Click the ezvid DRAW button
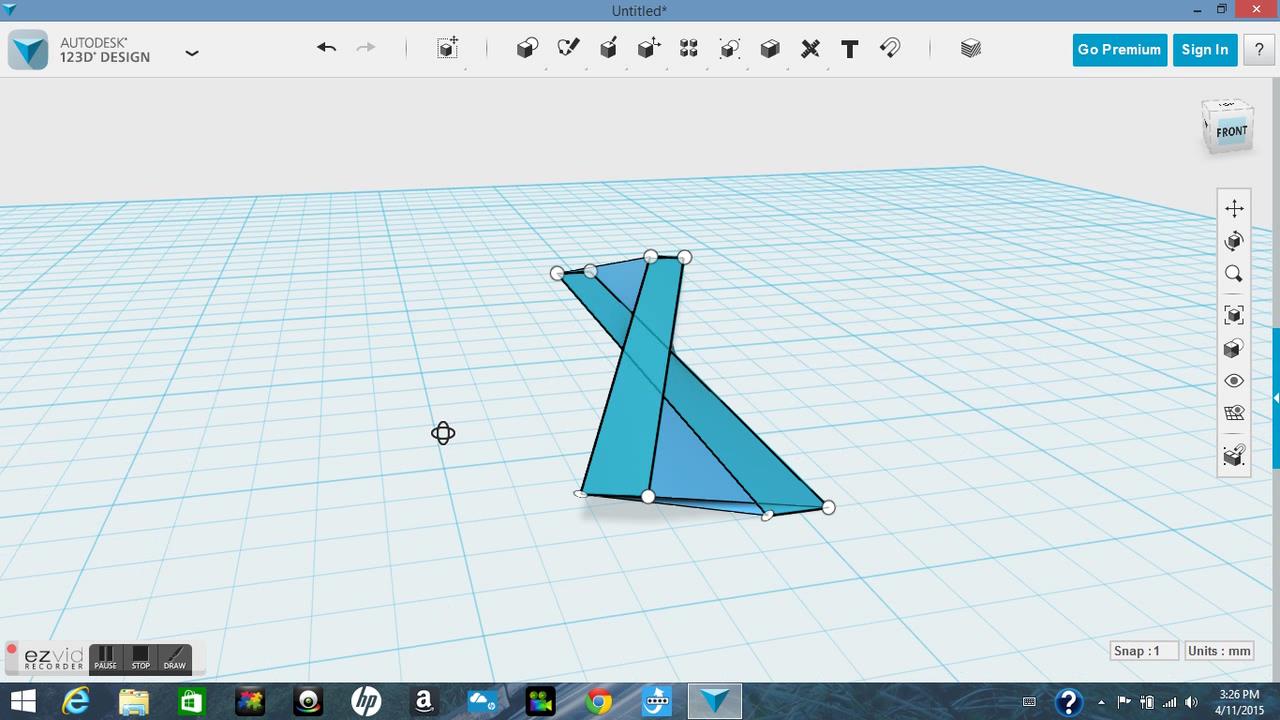 (x=175, y=658)
